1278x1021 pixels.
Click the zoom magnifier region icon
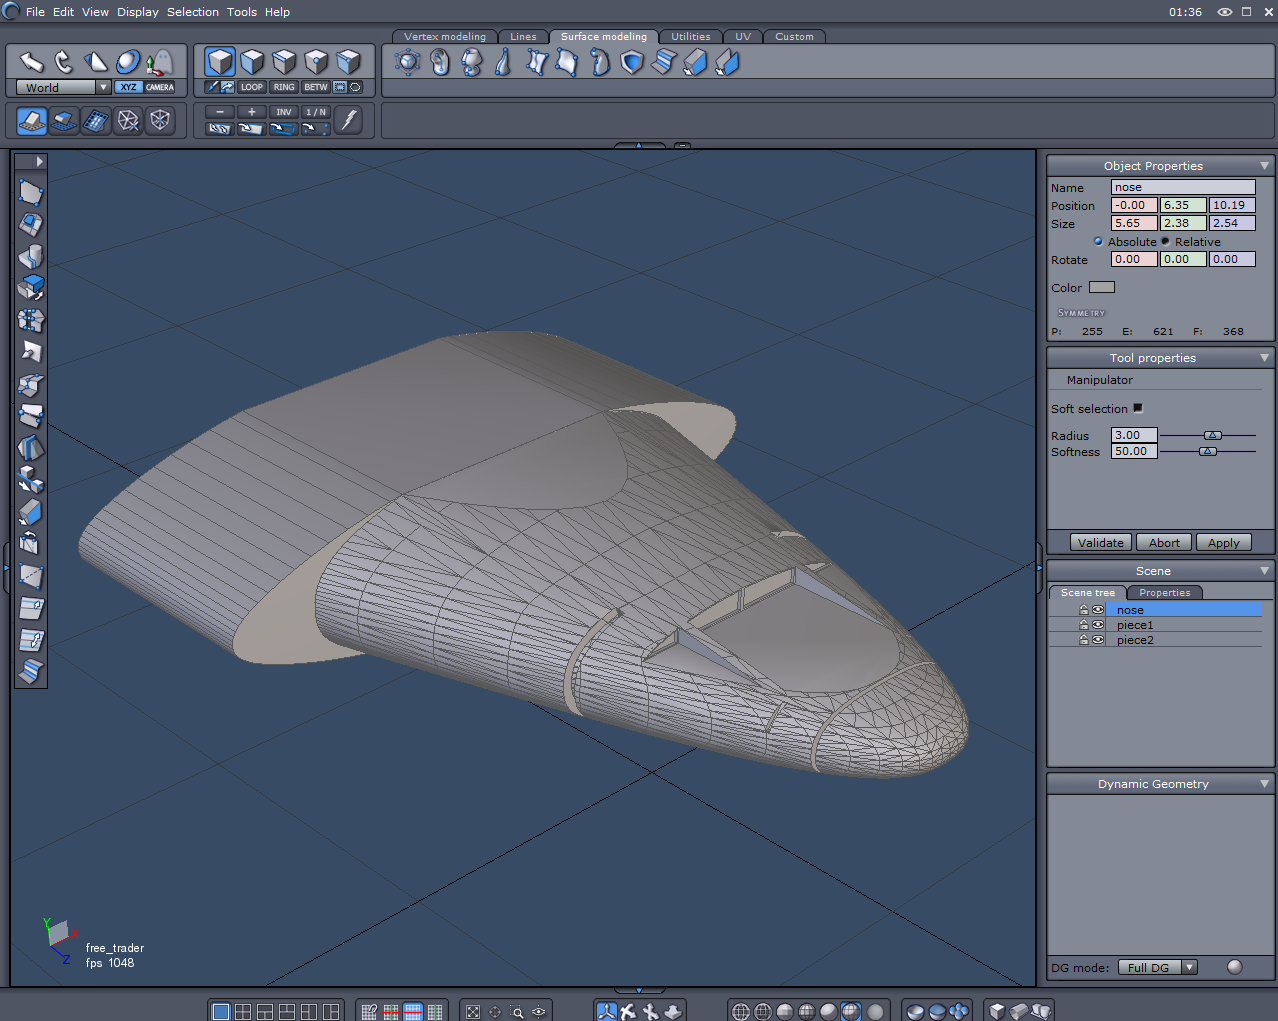coord(517,1012)
